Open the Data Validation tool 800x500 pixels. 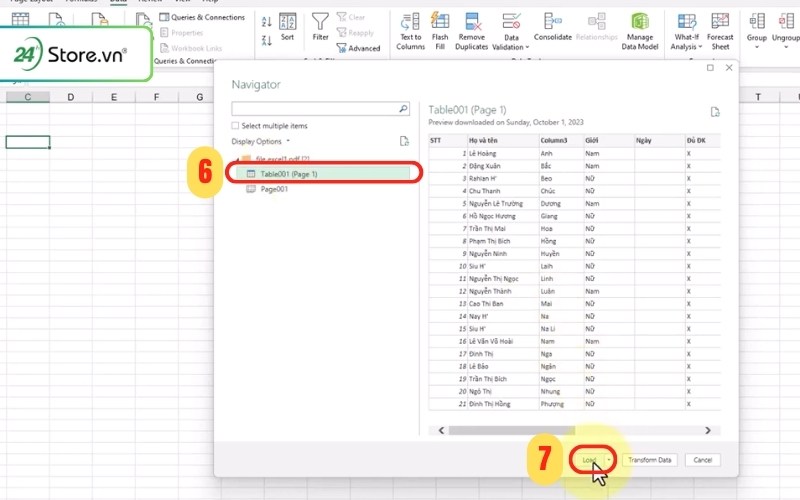(511, 32)
